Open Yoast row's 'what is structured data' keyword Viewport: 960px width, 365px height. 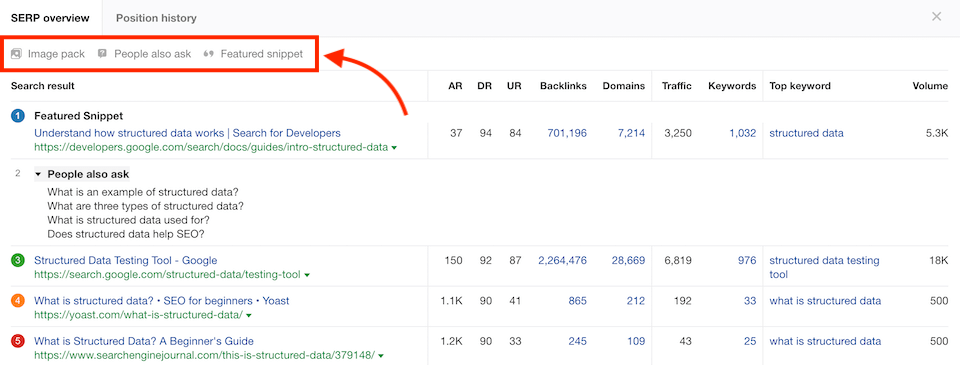825,301
